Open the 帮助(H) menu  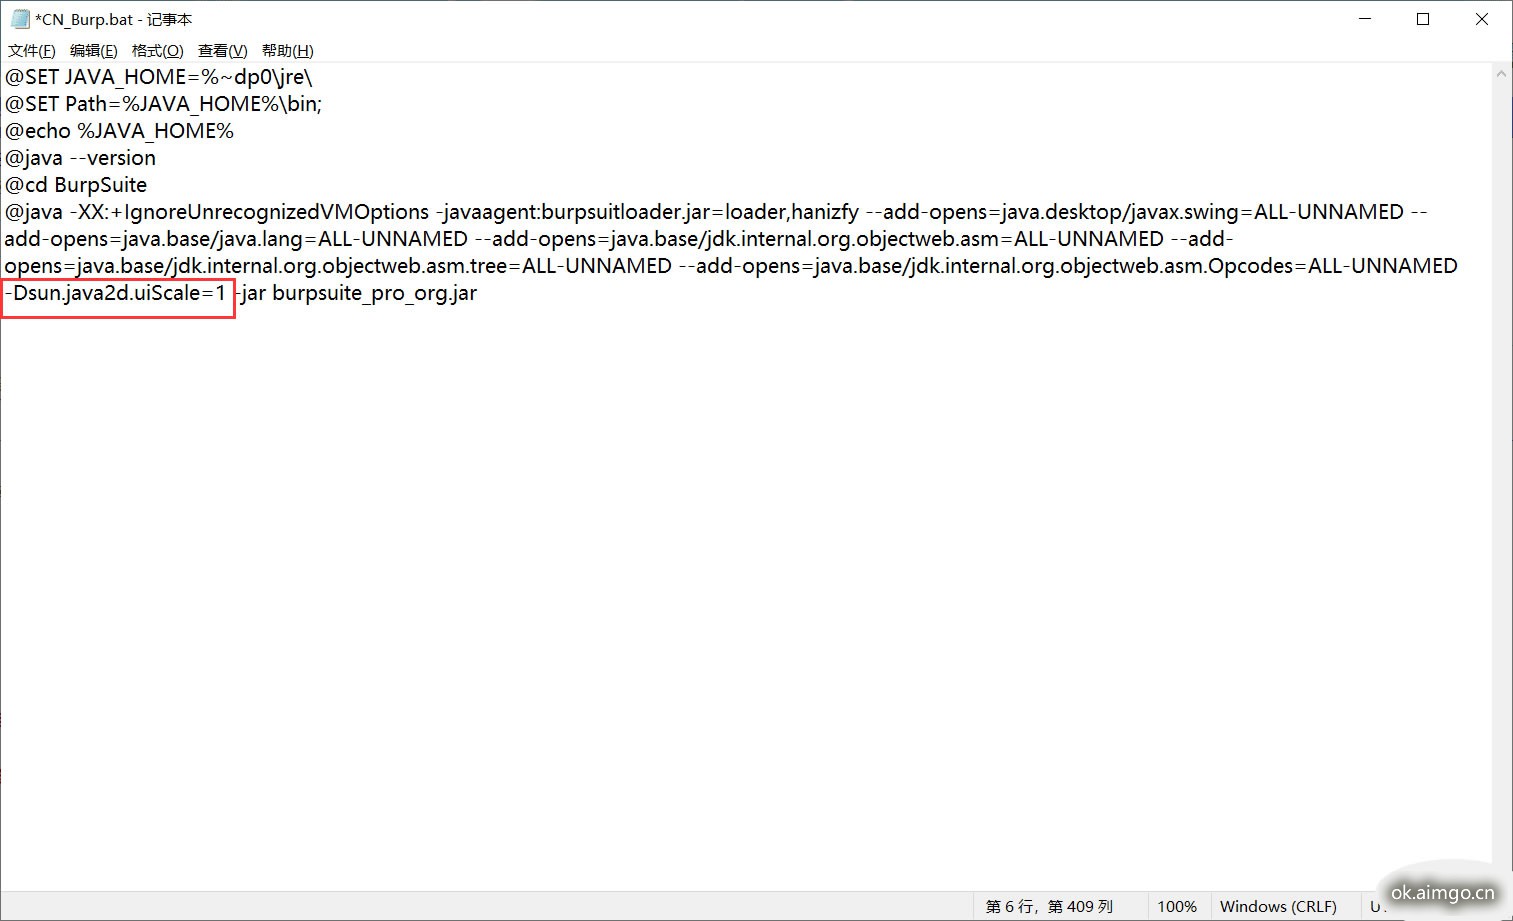[x=287, y=51]
